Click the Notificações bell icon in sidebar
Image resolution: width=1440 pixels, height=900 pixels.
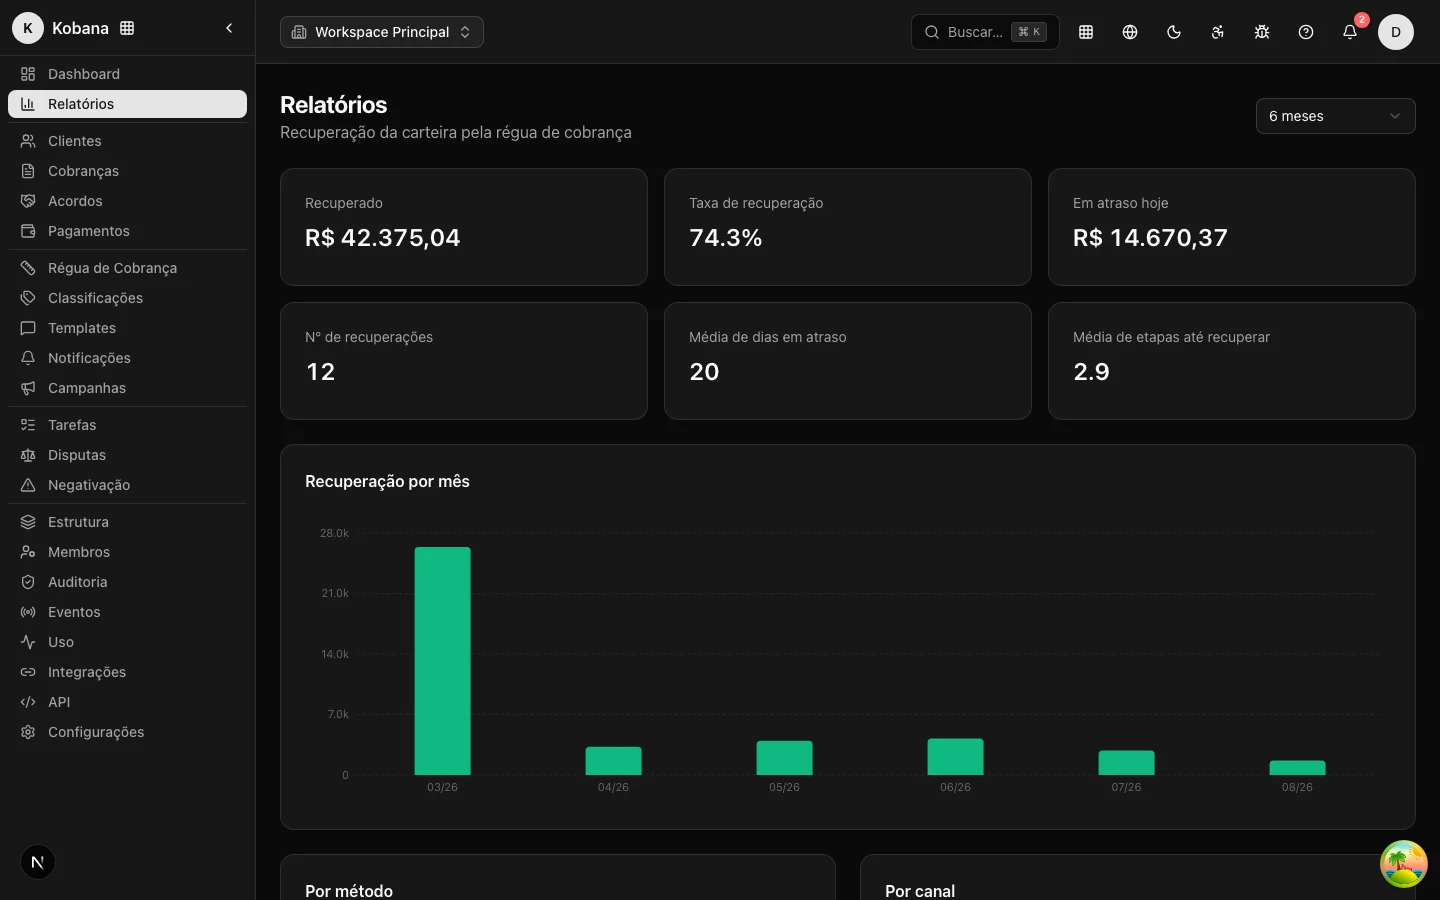tap(28, 358)
